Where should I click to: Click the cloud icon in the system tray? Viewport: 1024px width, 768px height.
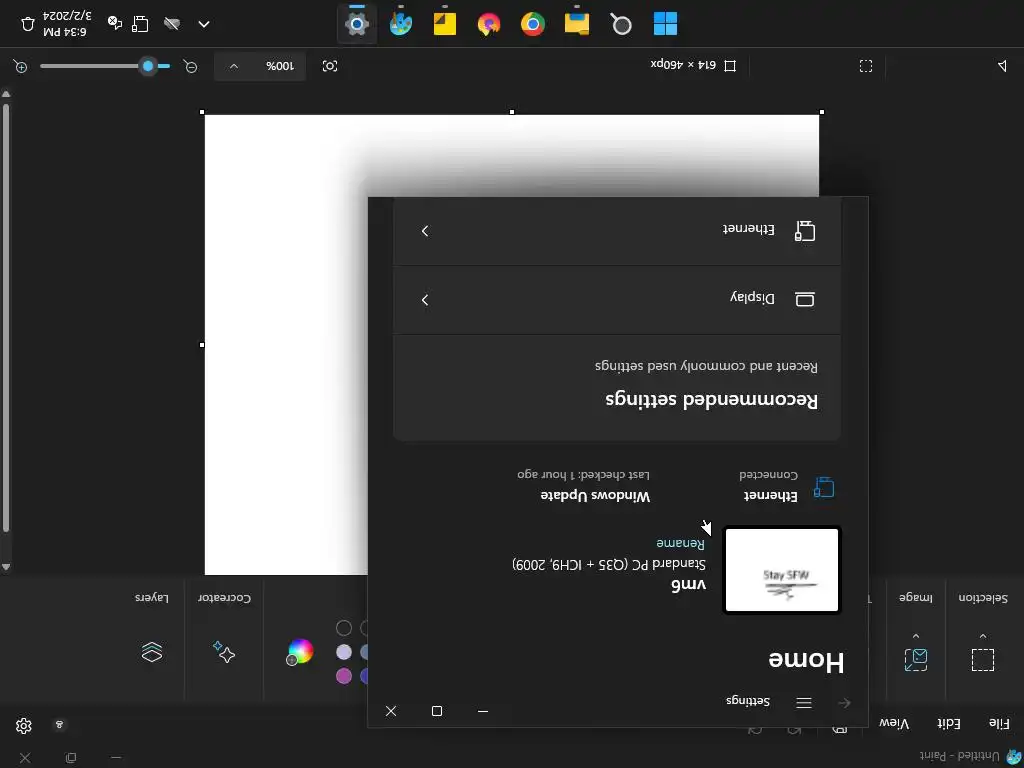(x=172, y=24)
